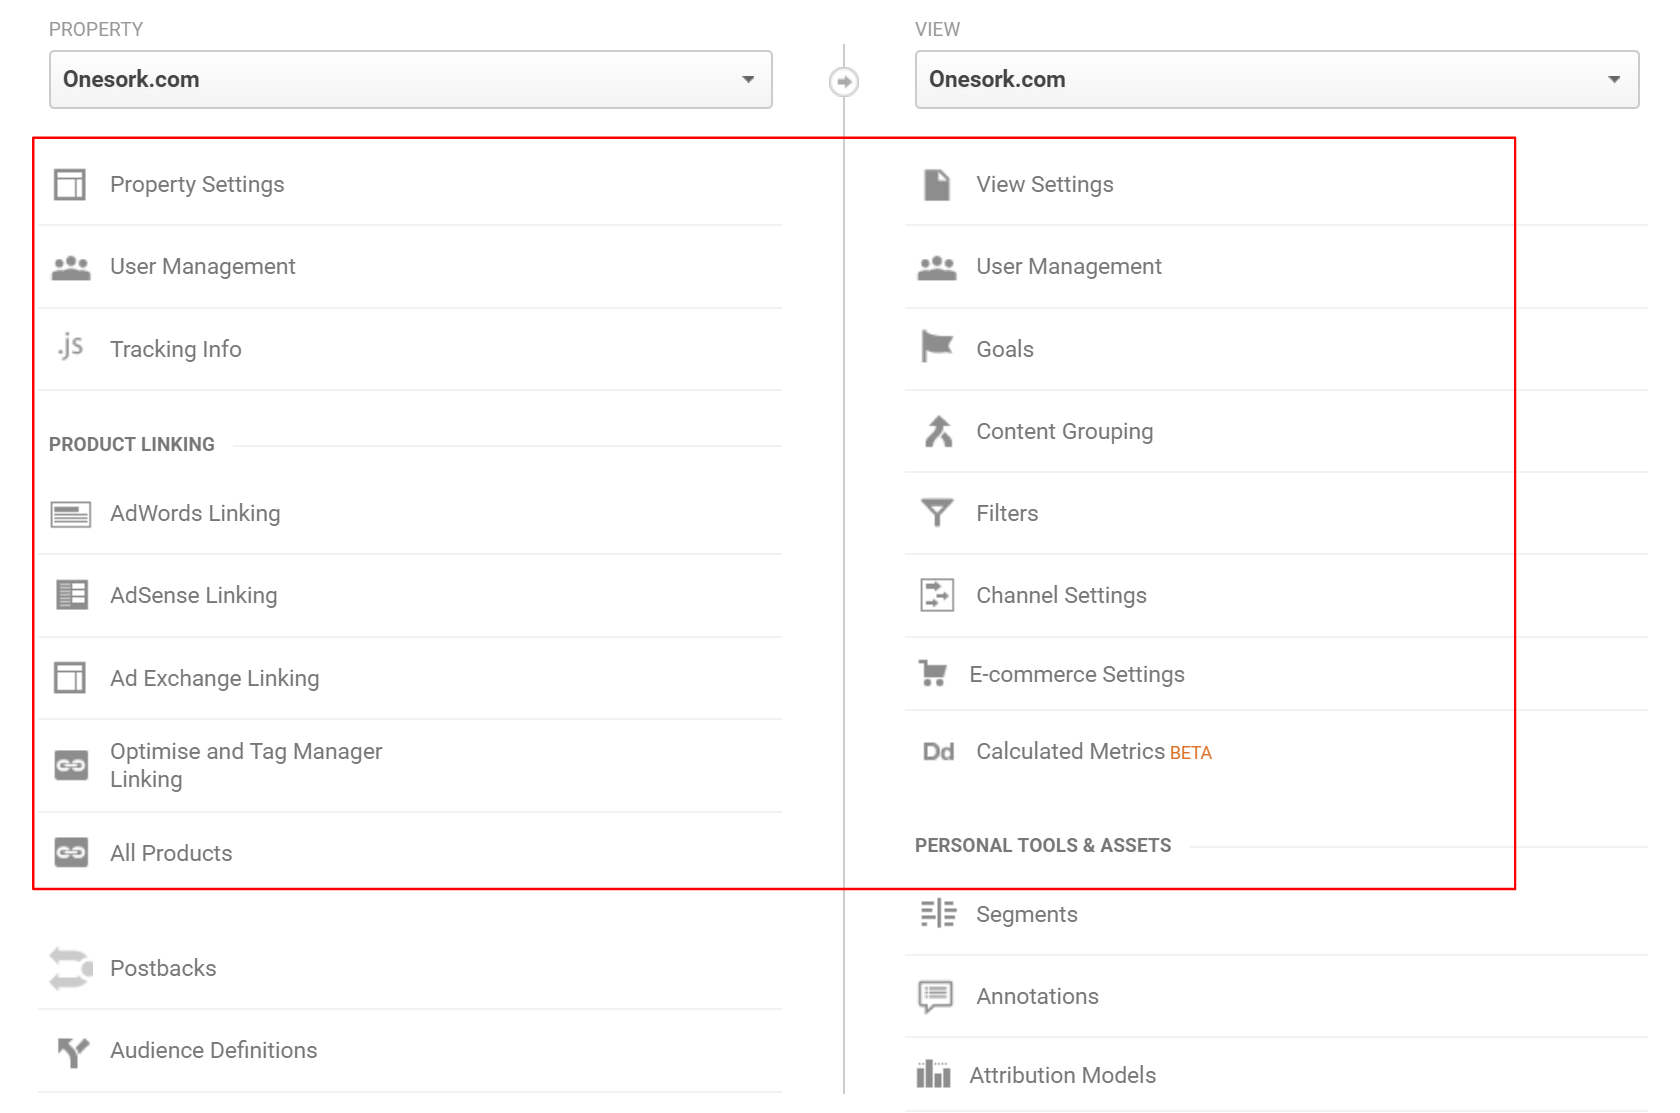Click the Channel Settings icon

coord(937,595)
